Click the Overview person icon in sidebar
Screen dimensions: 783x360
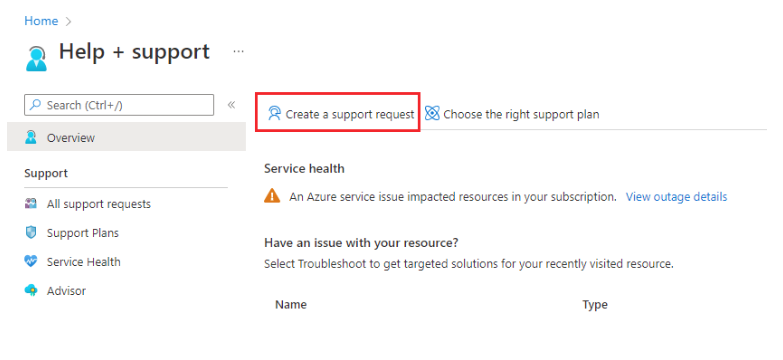pyautogui.click(x=30, y=137)
